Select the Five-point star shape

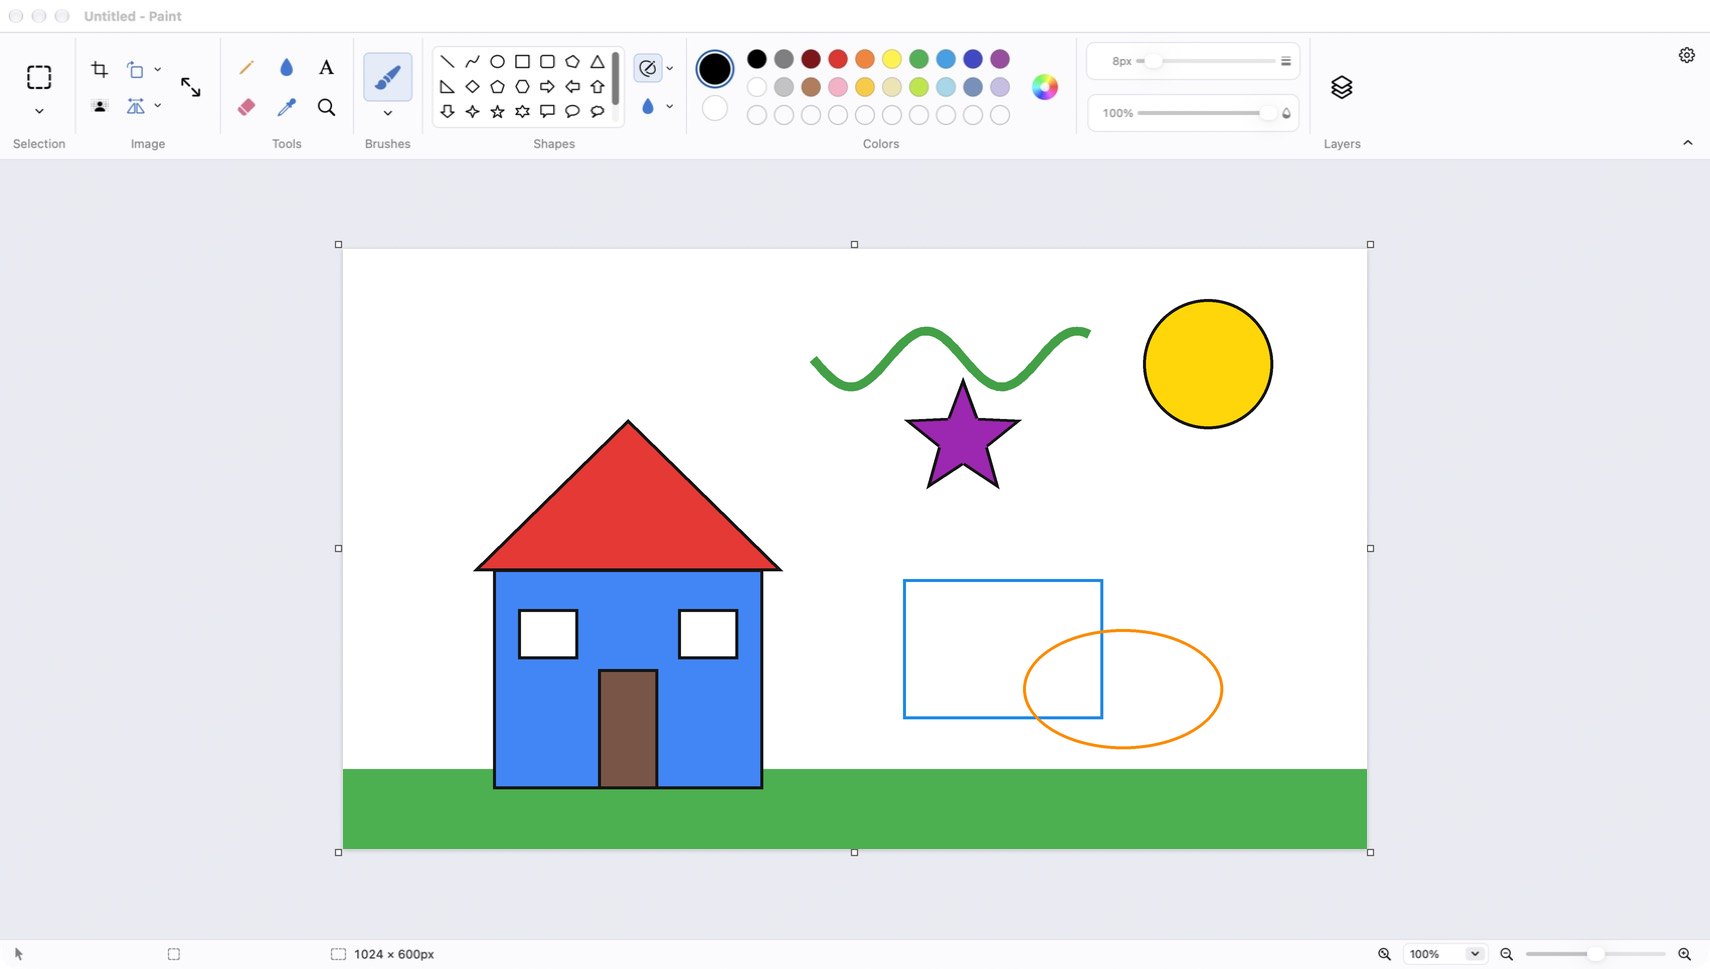tap(497, 111)
